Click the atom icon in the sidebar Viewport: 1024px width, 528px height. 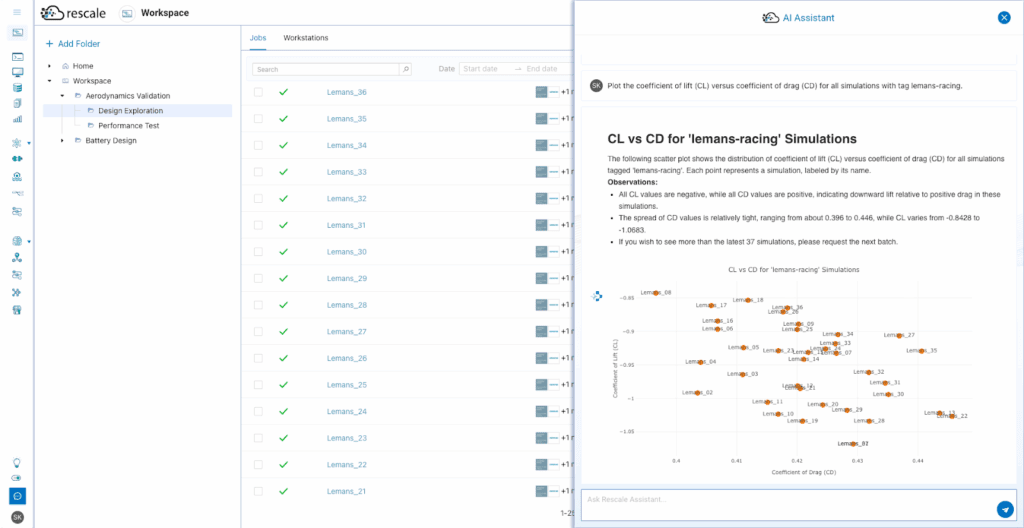pos(17,143)
